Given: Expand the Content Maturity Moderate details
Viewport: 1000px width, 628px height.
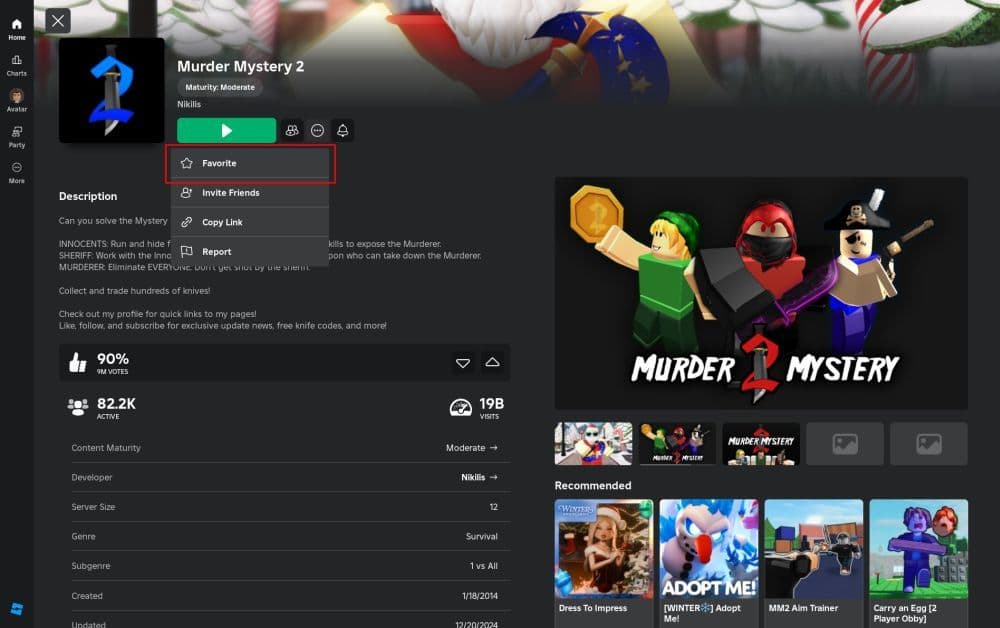Looking at the screenshot, I should (x=471, y=447).
